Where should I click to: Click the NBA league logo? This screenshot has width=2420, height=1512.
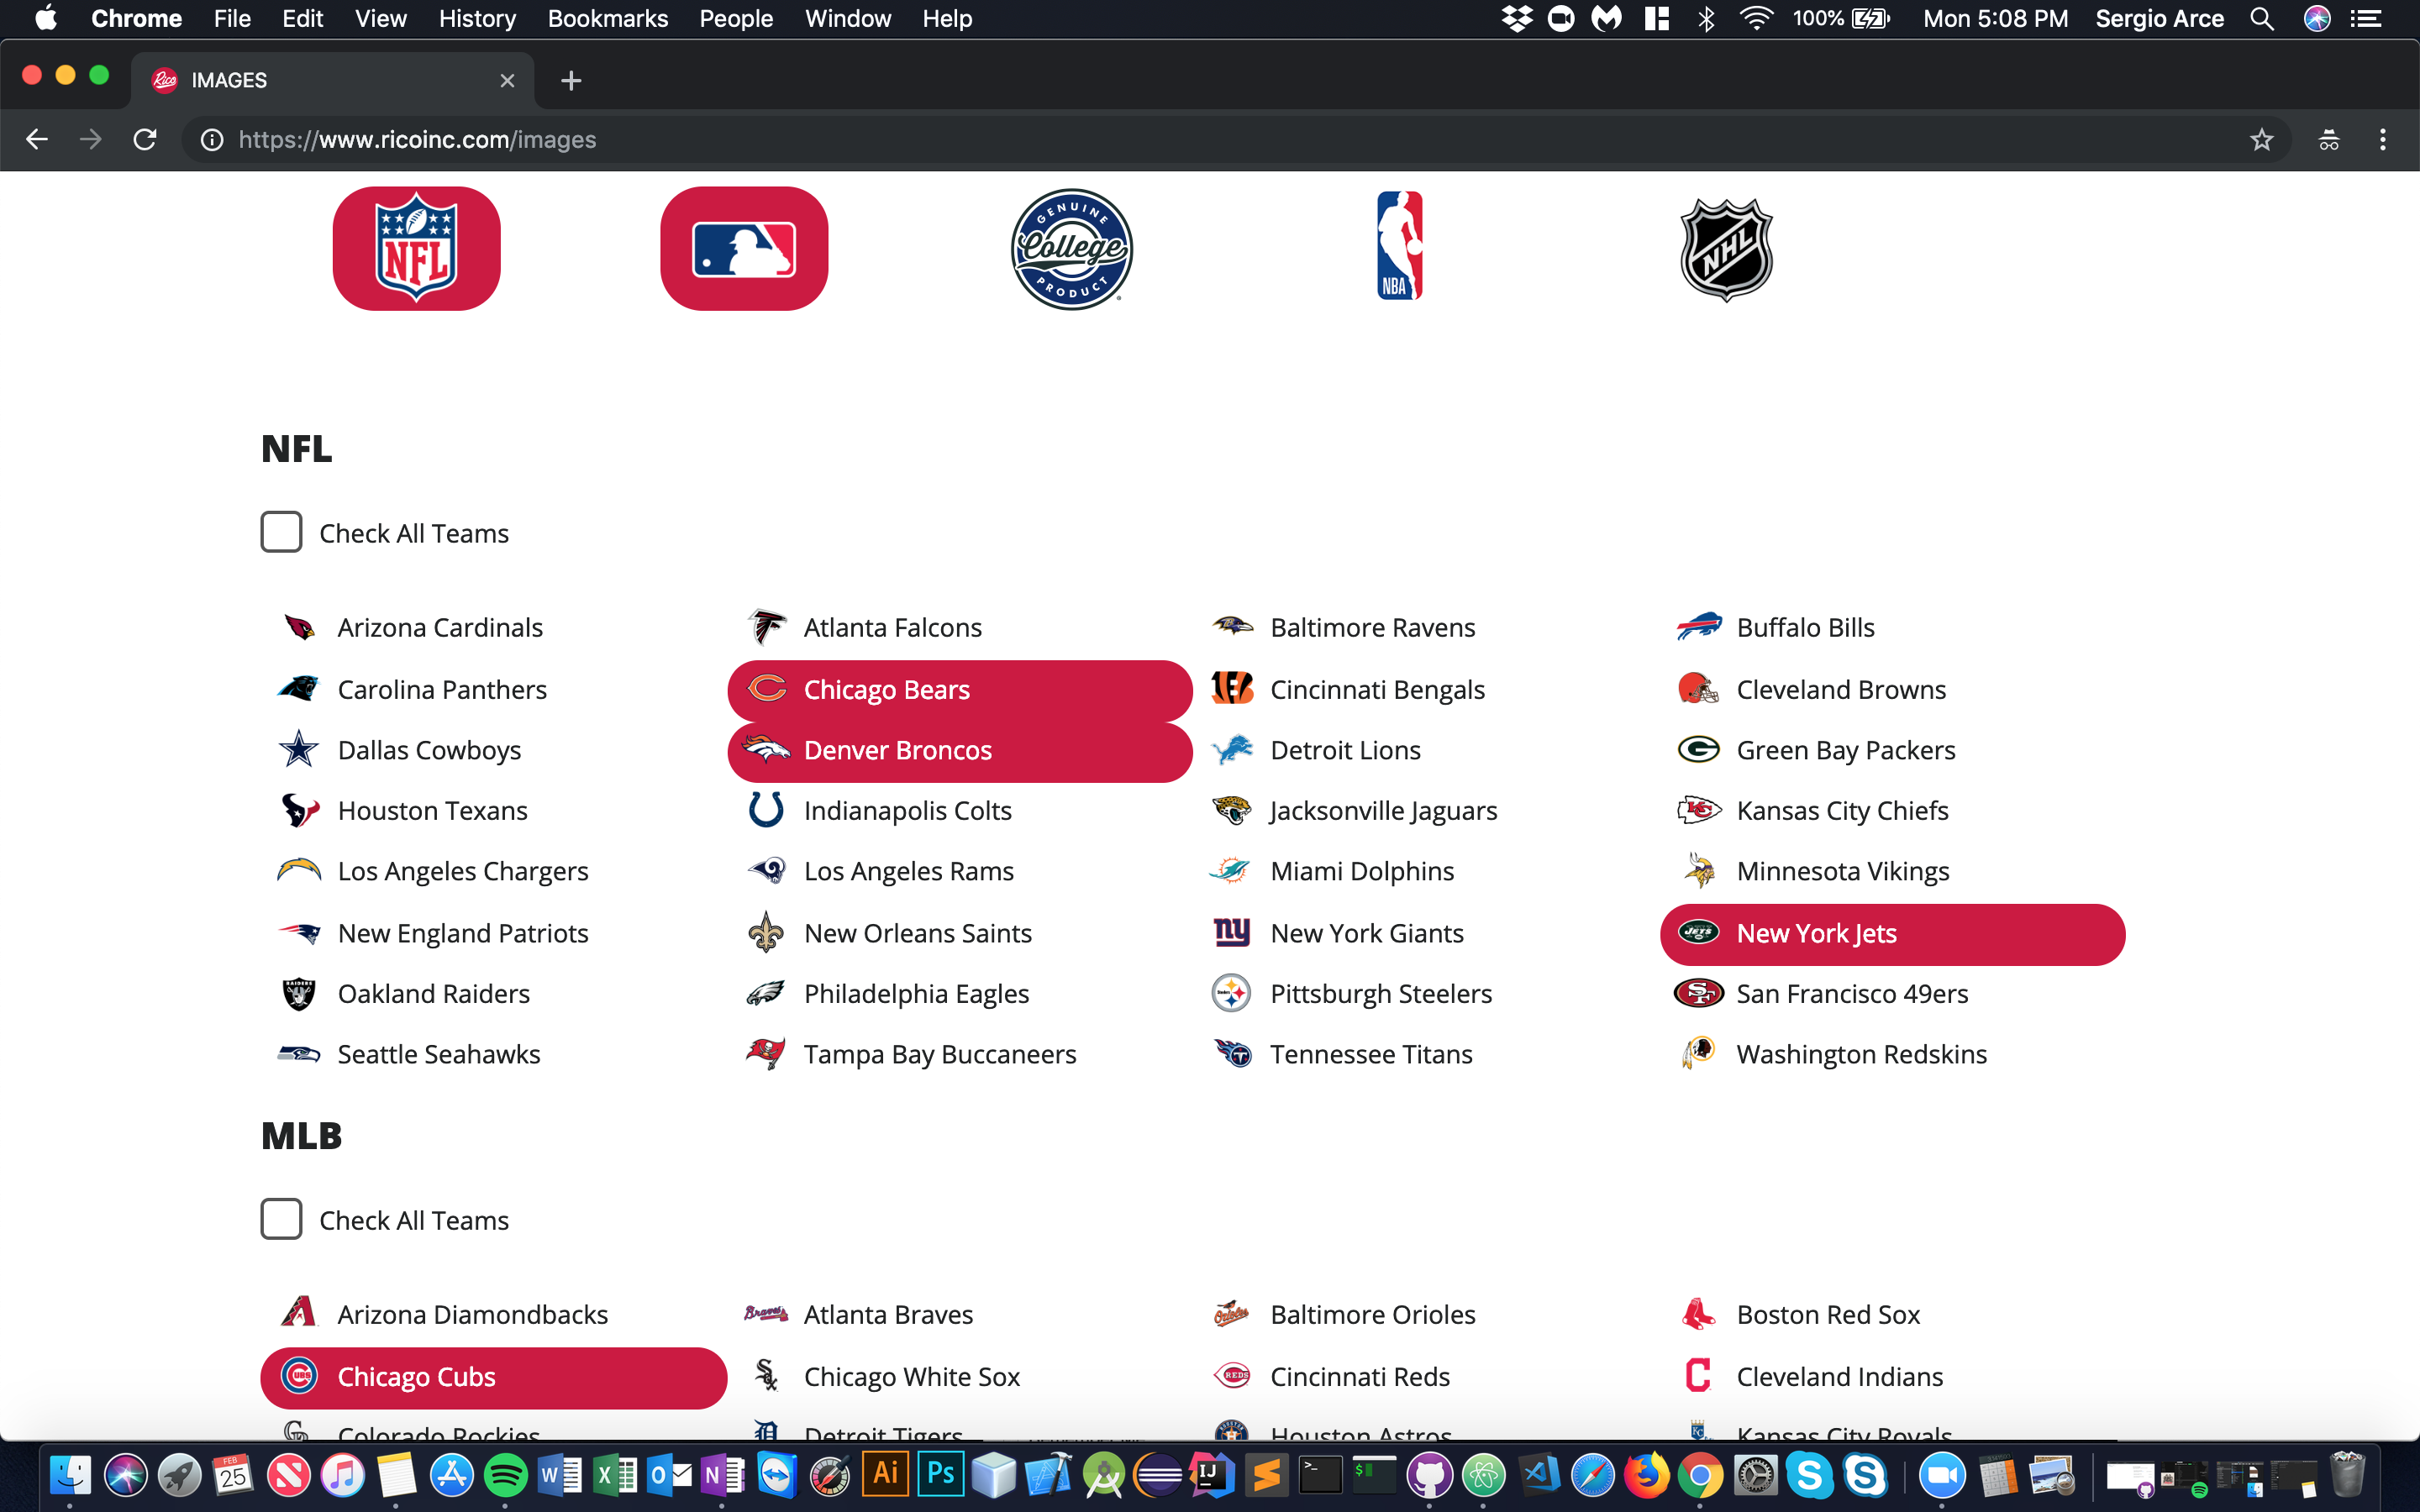1399,246
